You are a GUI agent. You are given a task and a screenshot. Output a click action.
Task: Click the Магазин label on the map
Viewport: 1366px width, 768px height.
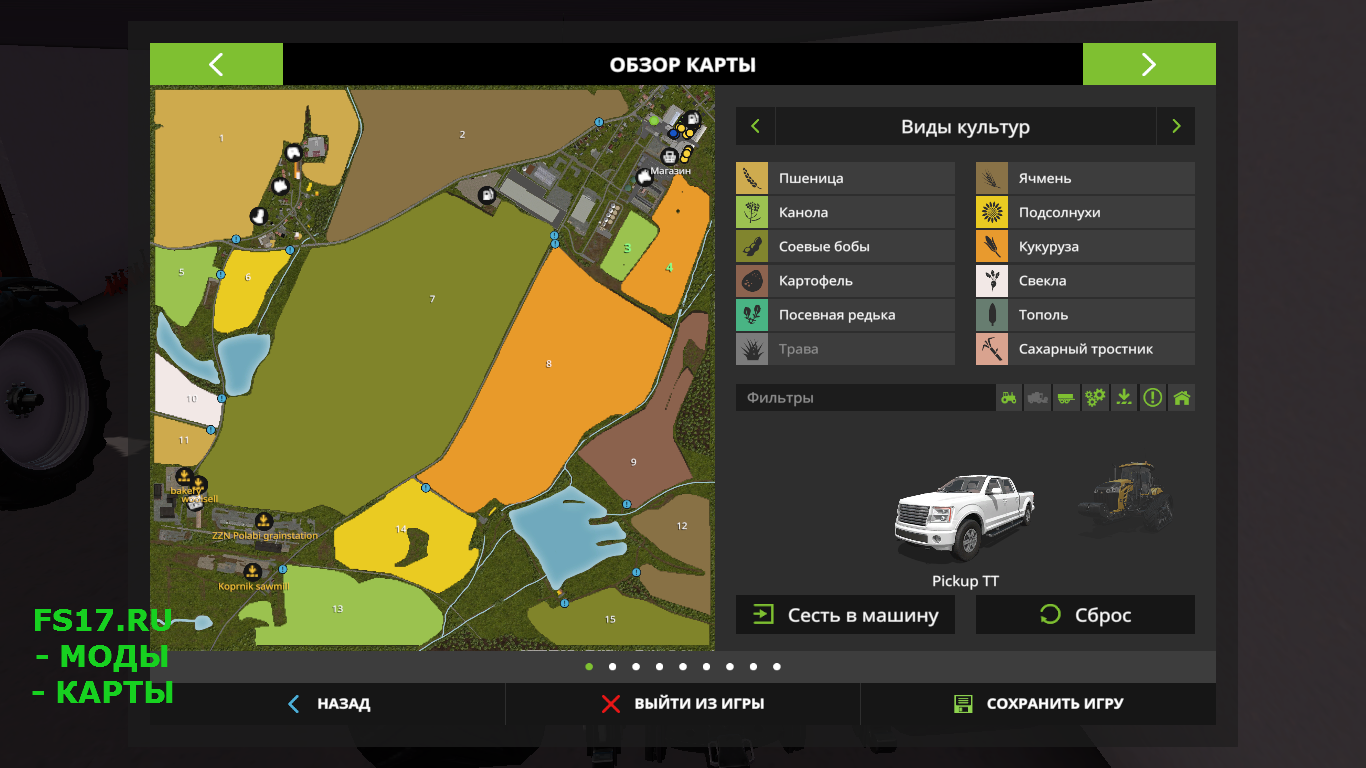[670, 171]
